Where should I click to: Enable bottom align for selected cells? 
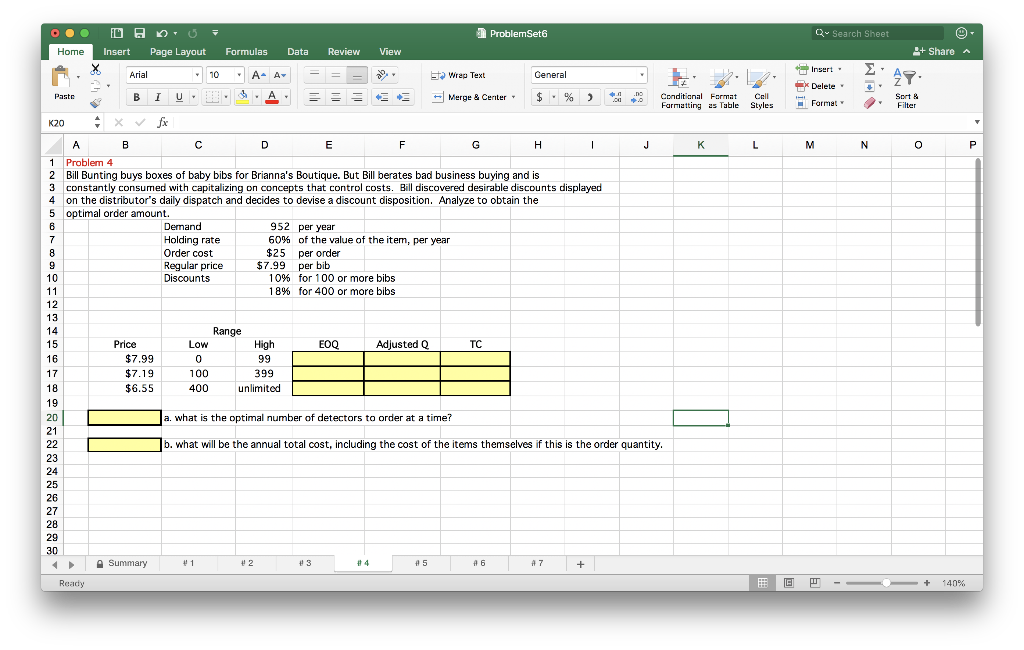[356, 75]
